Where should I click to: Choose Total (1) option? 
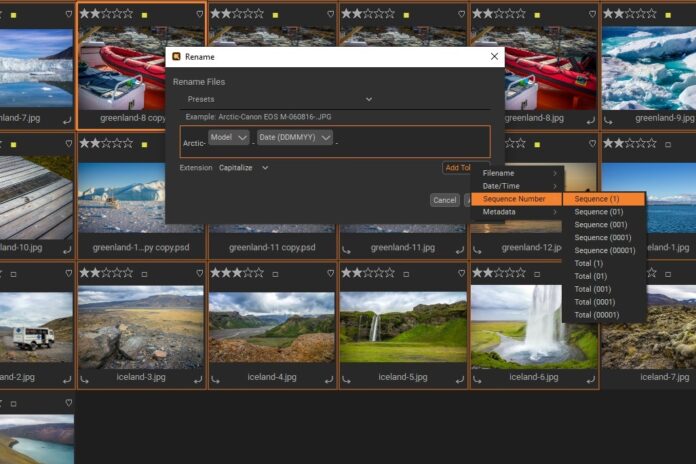click(604, 263)
